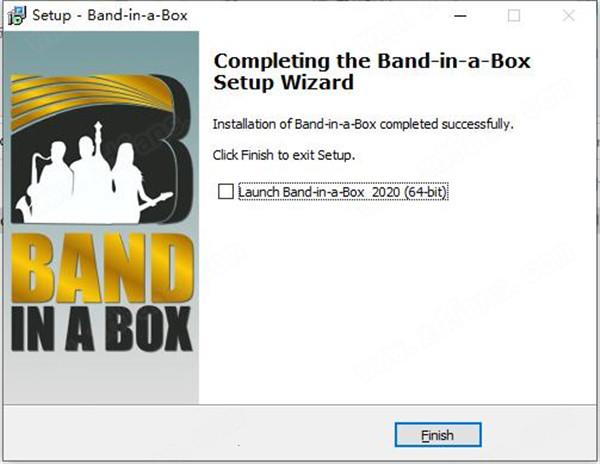Click the golden BAND lettering in banner

102,268
